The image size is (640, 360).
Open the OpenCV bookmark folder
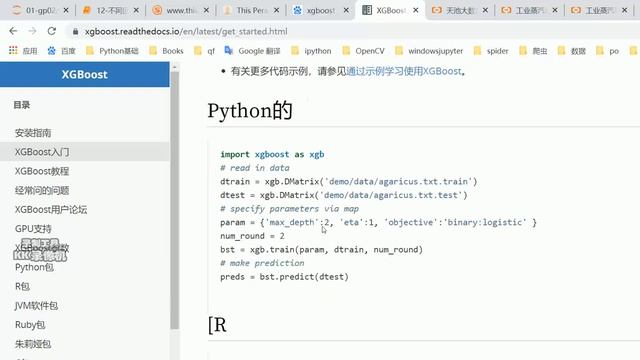363,51
